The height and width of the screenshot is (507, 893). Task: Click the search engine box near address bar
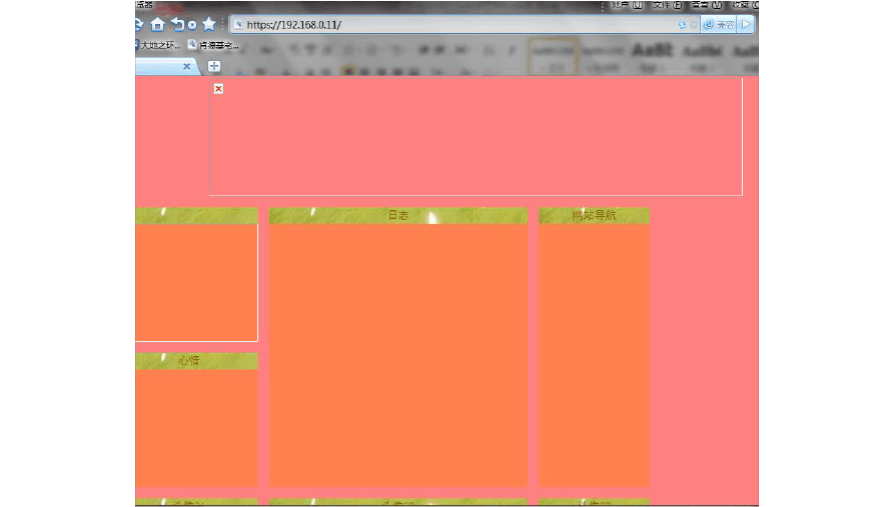coord(719,24)
